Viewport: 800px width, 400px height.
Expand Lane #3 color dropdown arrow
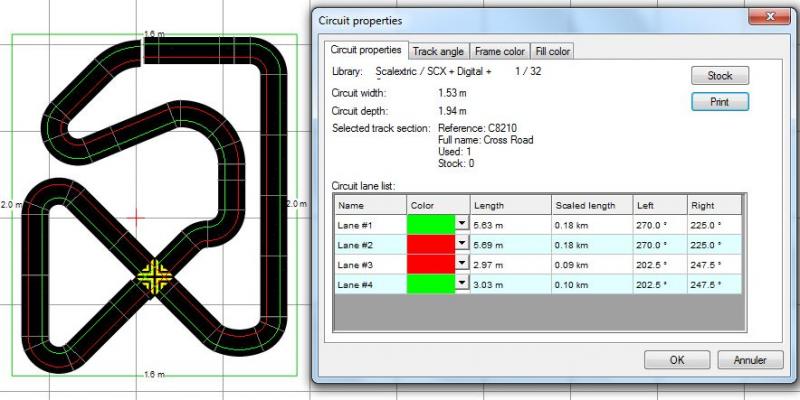click(461, 264)
